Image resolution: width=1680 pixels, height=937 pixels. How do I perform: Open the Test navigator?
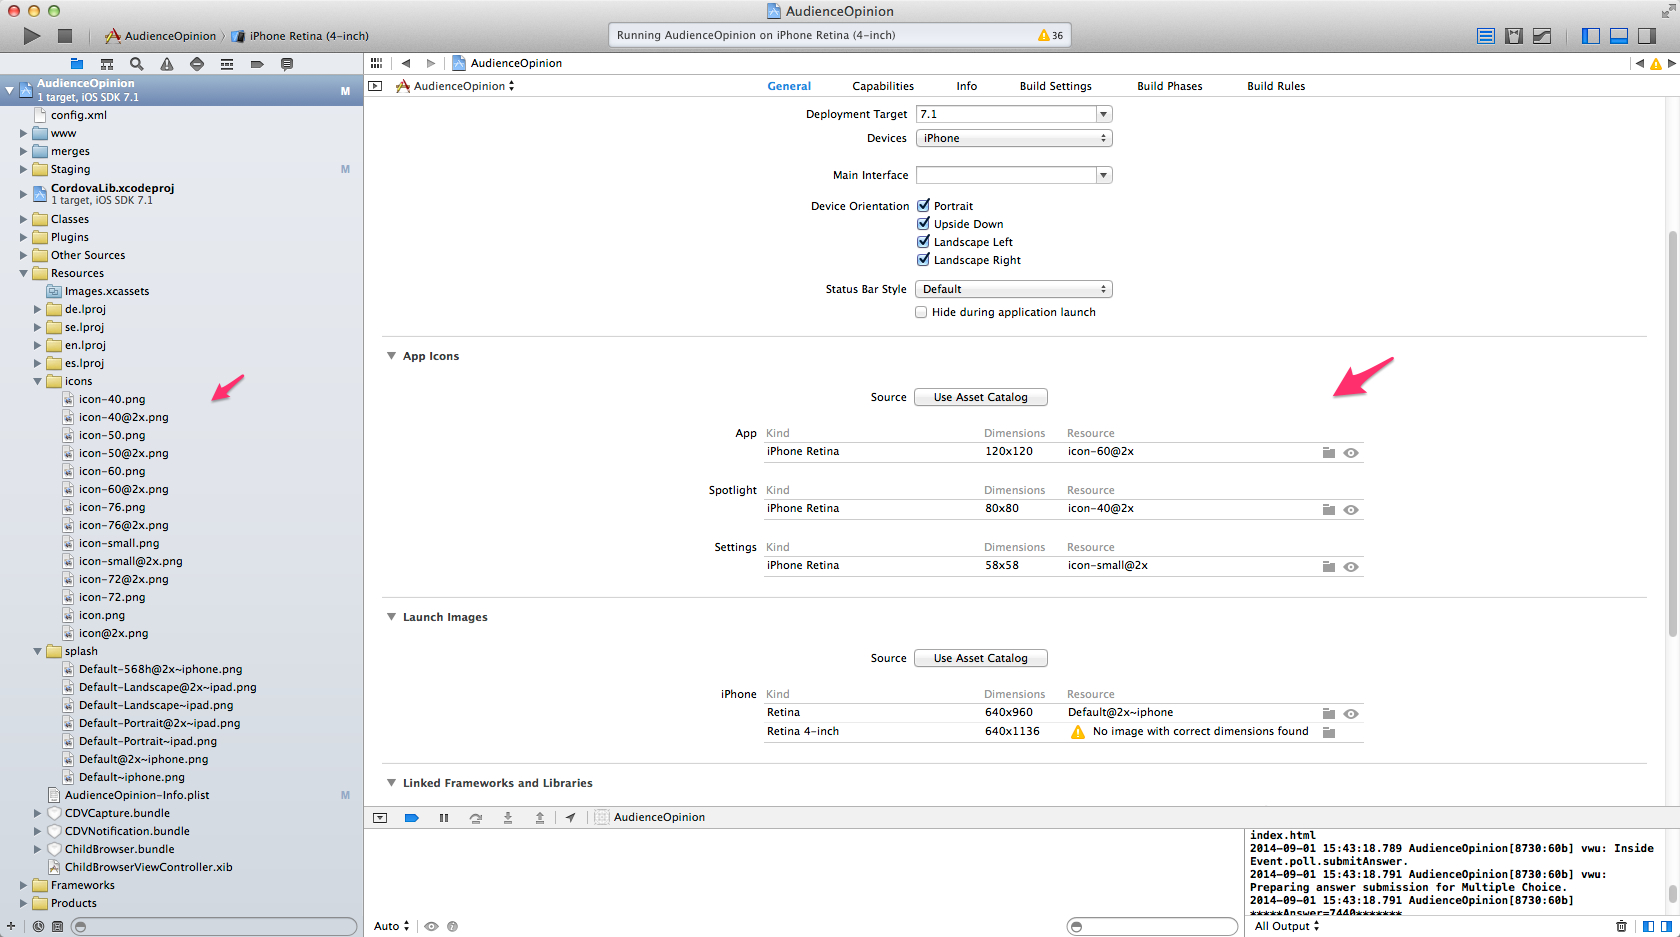coord(197,64)
